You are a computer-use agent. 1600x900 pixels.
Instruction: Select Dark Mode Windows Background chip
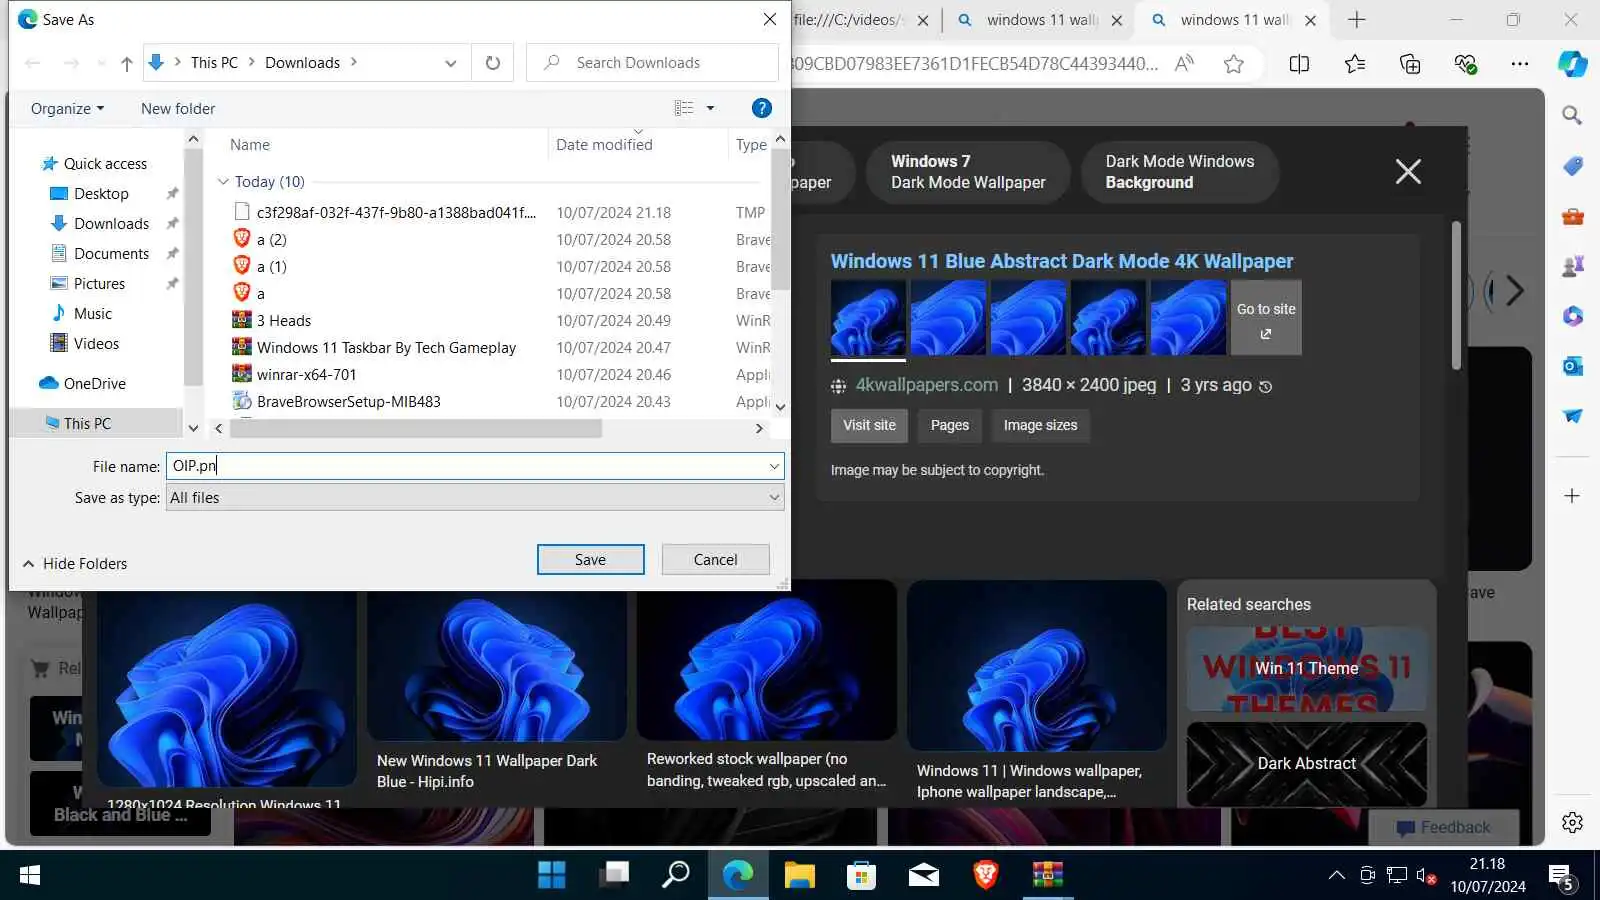(1180, 172)
